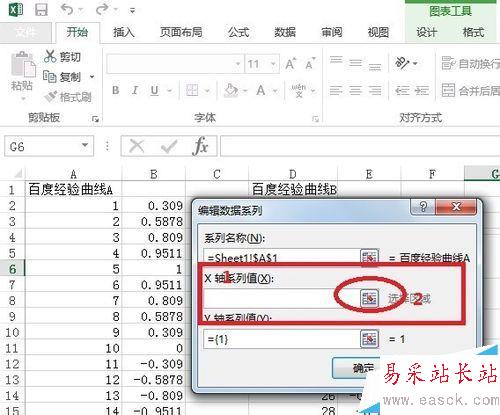This screenshot has width=500, height=415.
Task: Click the X 轴系列值 input field
Action: click(282, 298)
